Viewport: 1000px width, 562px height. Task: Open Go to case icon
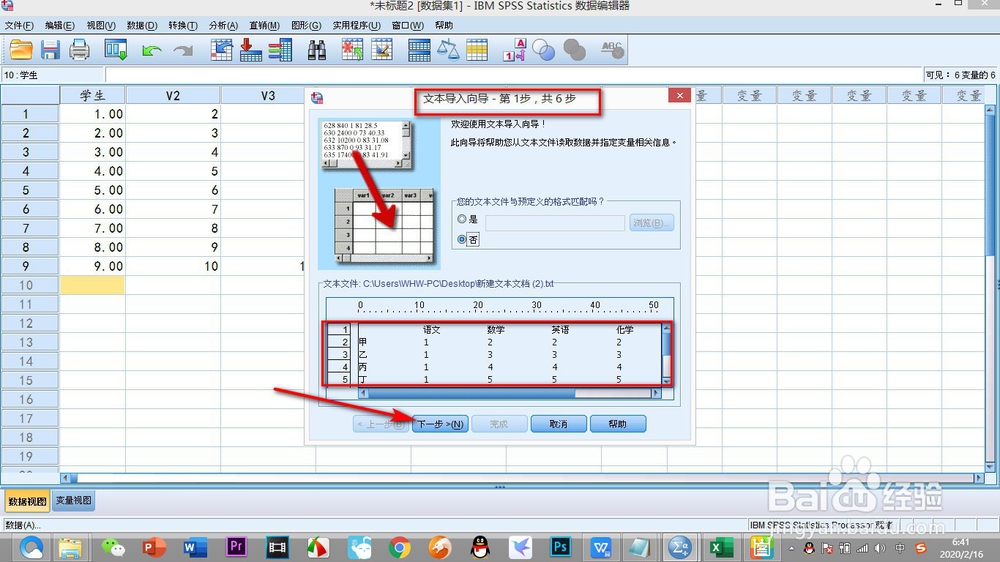point(221,50)
